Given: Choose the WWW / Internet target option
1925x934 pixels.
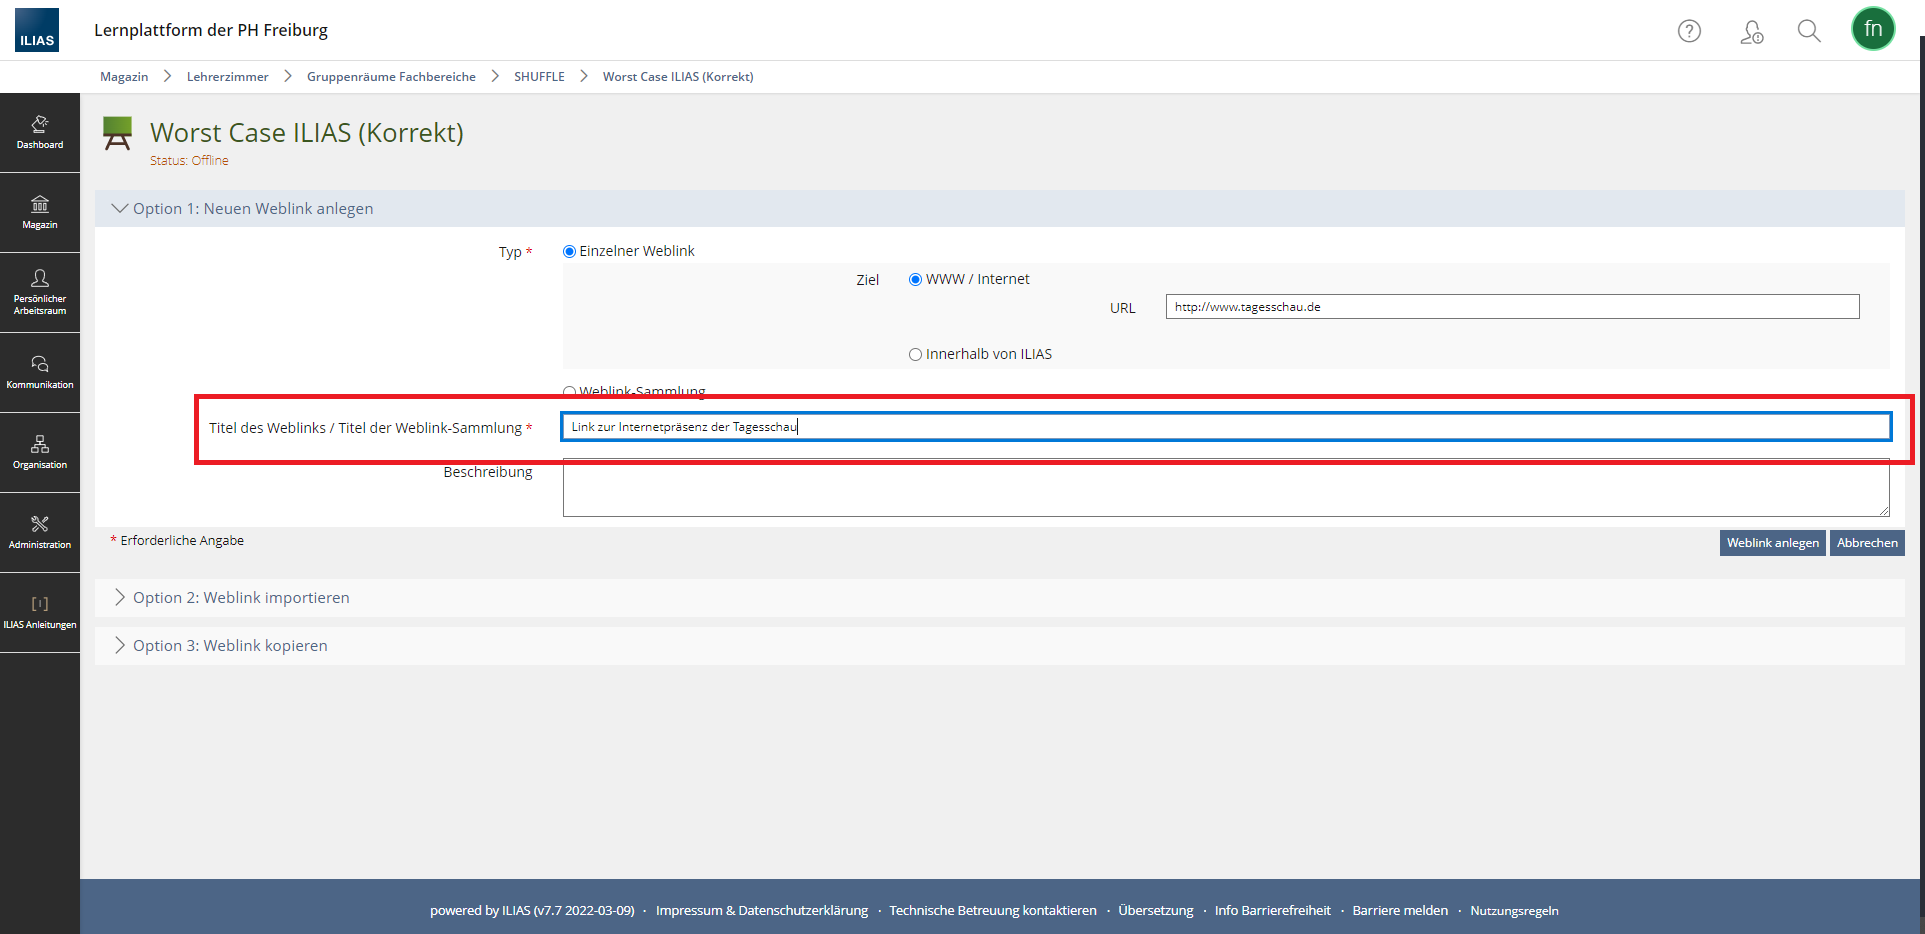Looking at the screenshot, I should point(915,280).
